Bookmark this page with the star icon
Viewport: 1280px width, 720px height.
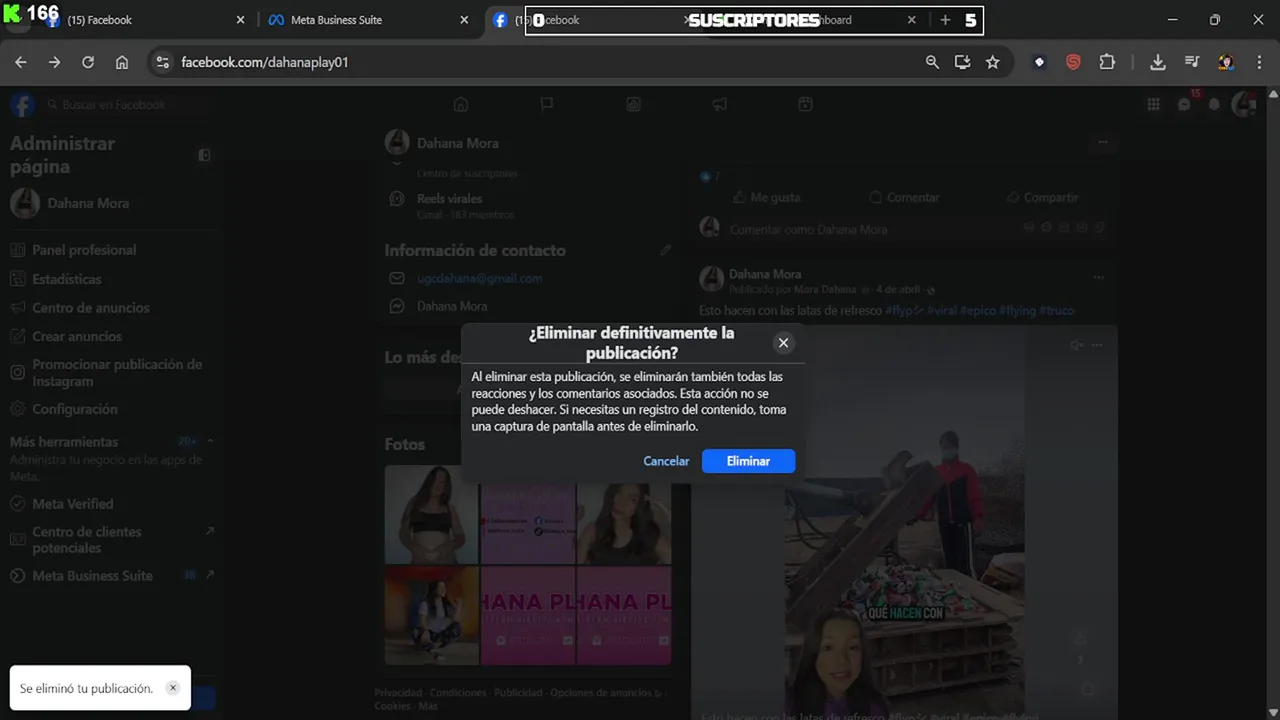click(992, 62)
